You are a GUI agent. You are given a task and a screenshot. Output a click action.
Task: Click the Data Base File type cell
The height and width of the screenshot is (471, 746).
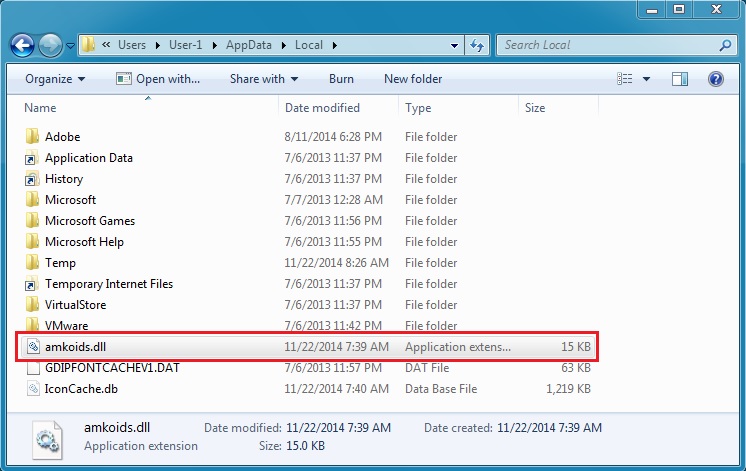point(441,389)
